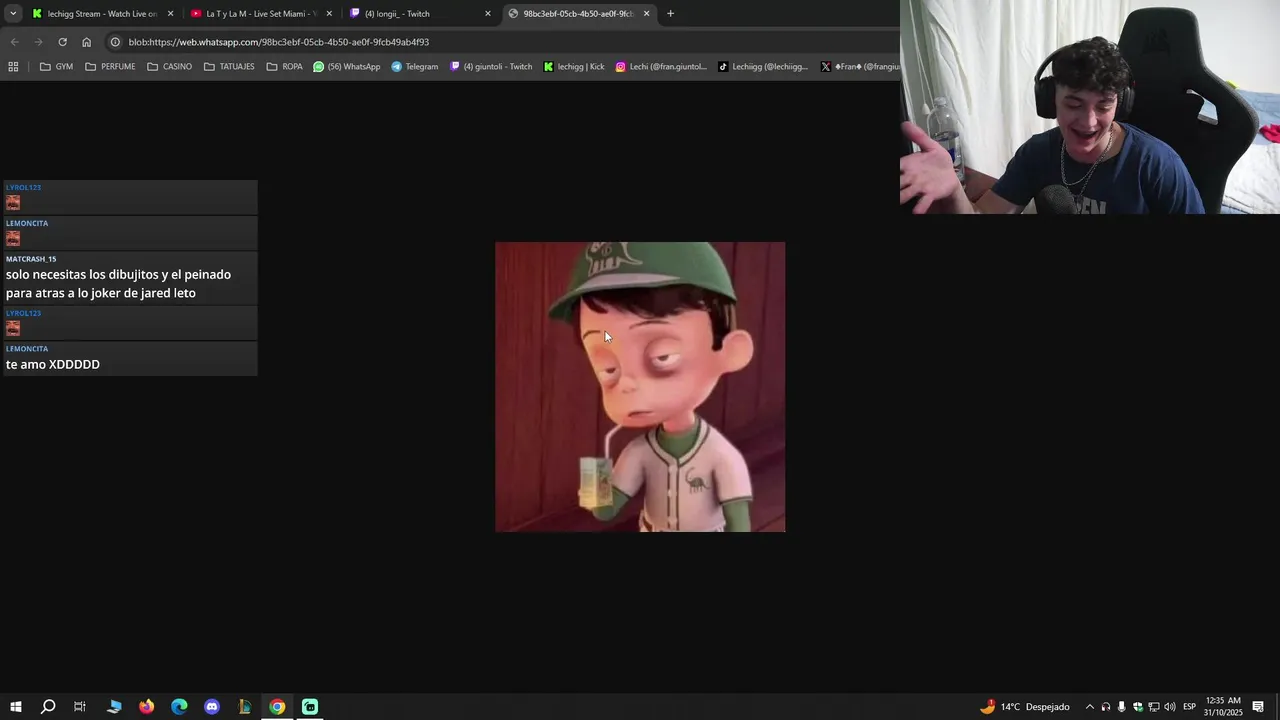
Task: Go forward to the next page
Action: coord(38,42)
